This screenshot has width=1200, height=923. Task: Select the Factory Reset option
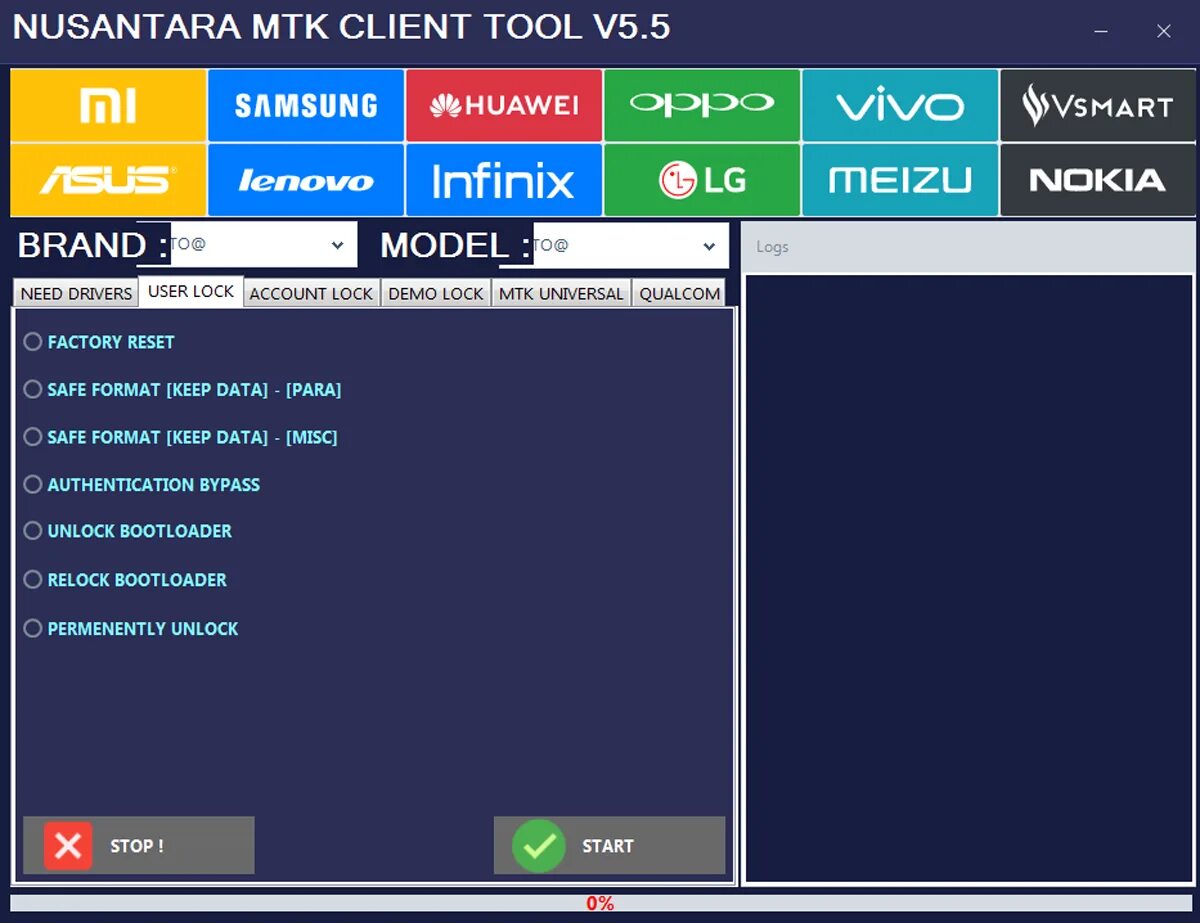(99, 342)
